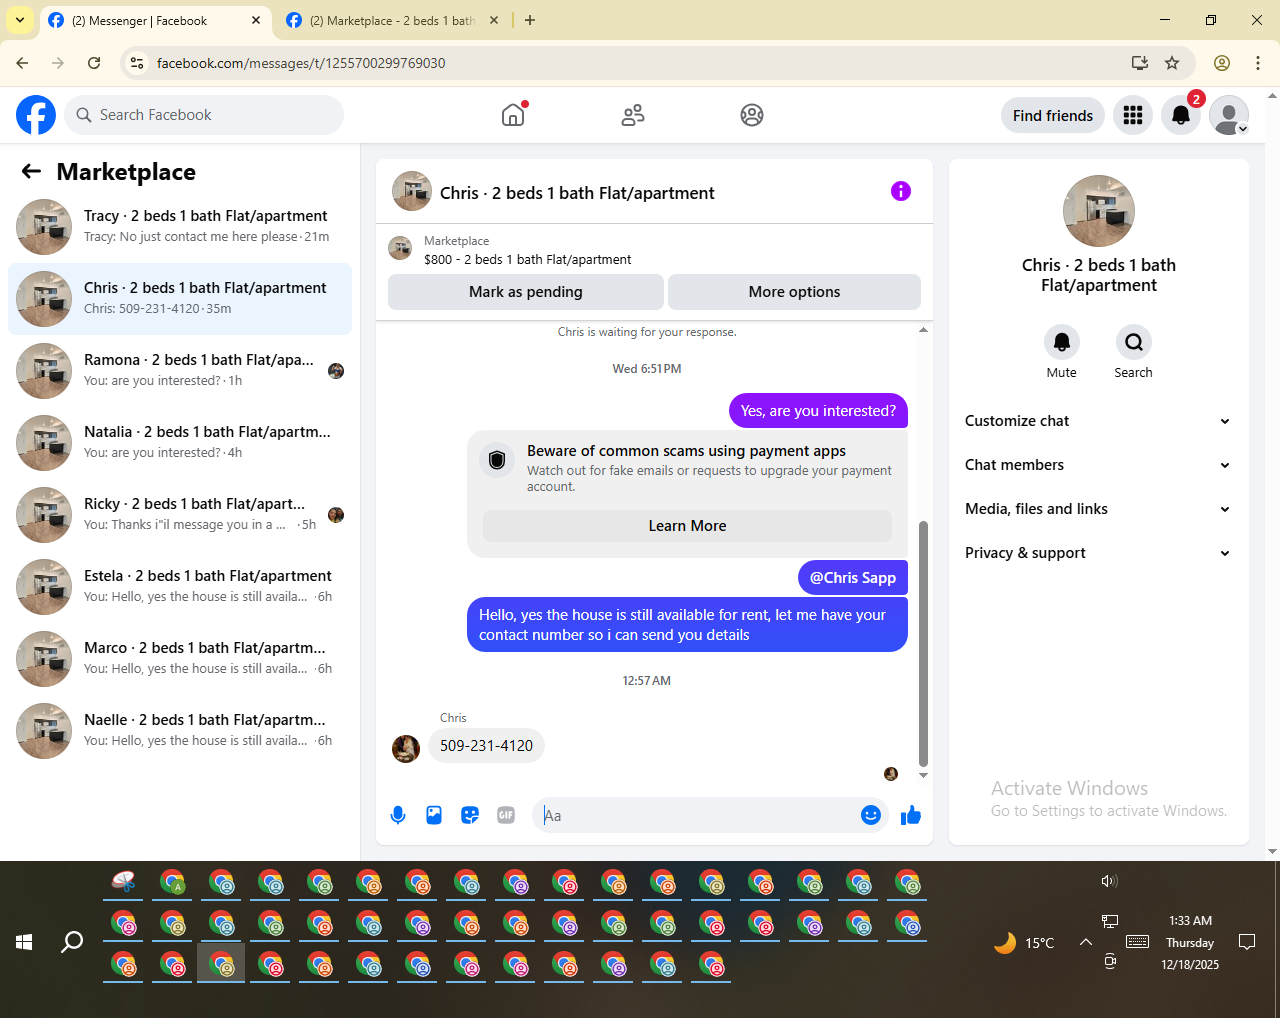Open the emoji picker in composer

coord(871,815)
